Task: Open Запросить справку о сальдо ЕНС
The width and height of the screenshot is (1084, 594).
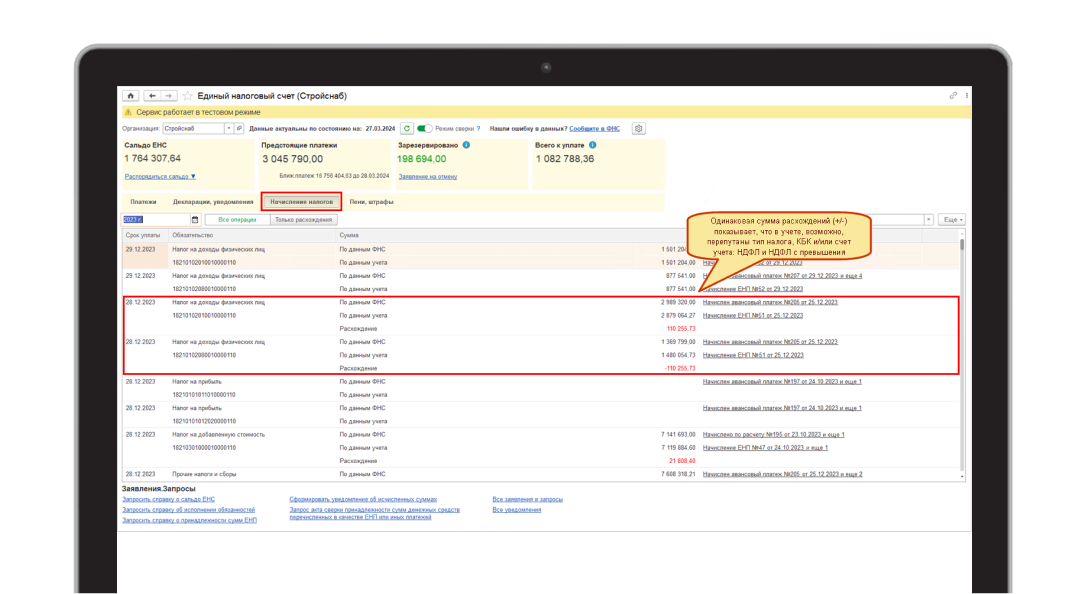Action: [x=168, y=498]
